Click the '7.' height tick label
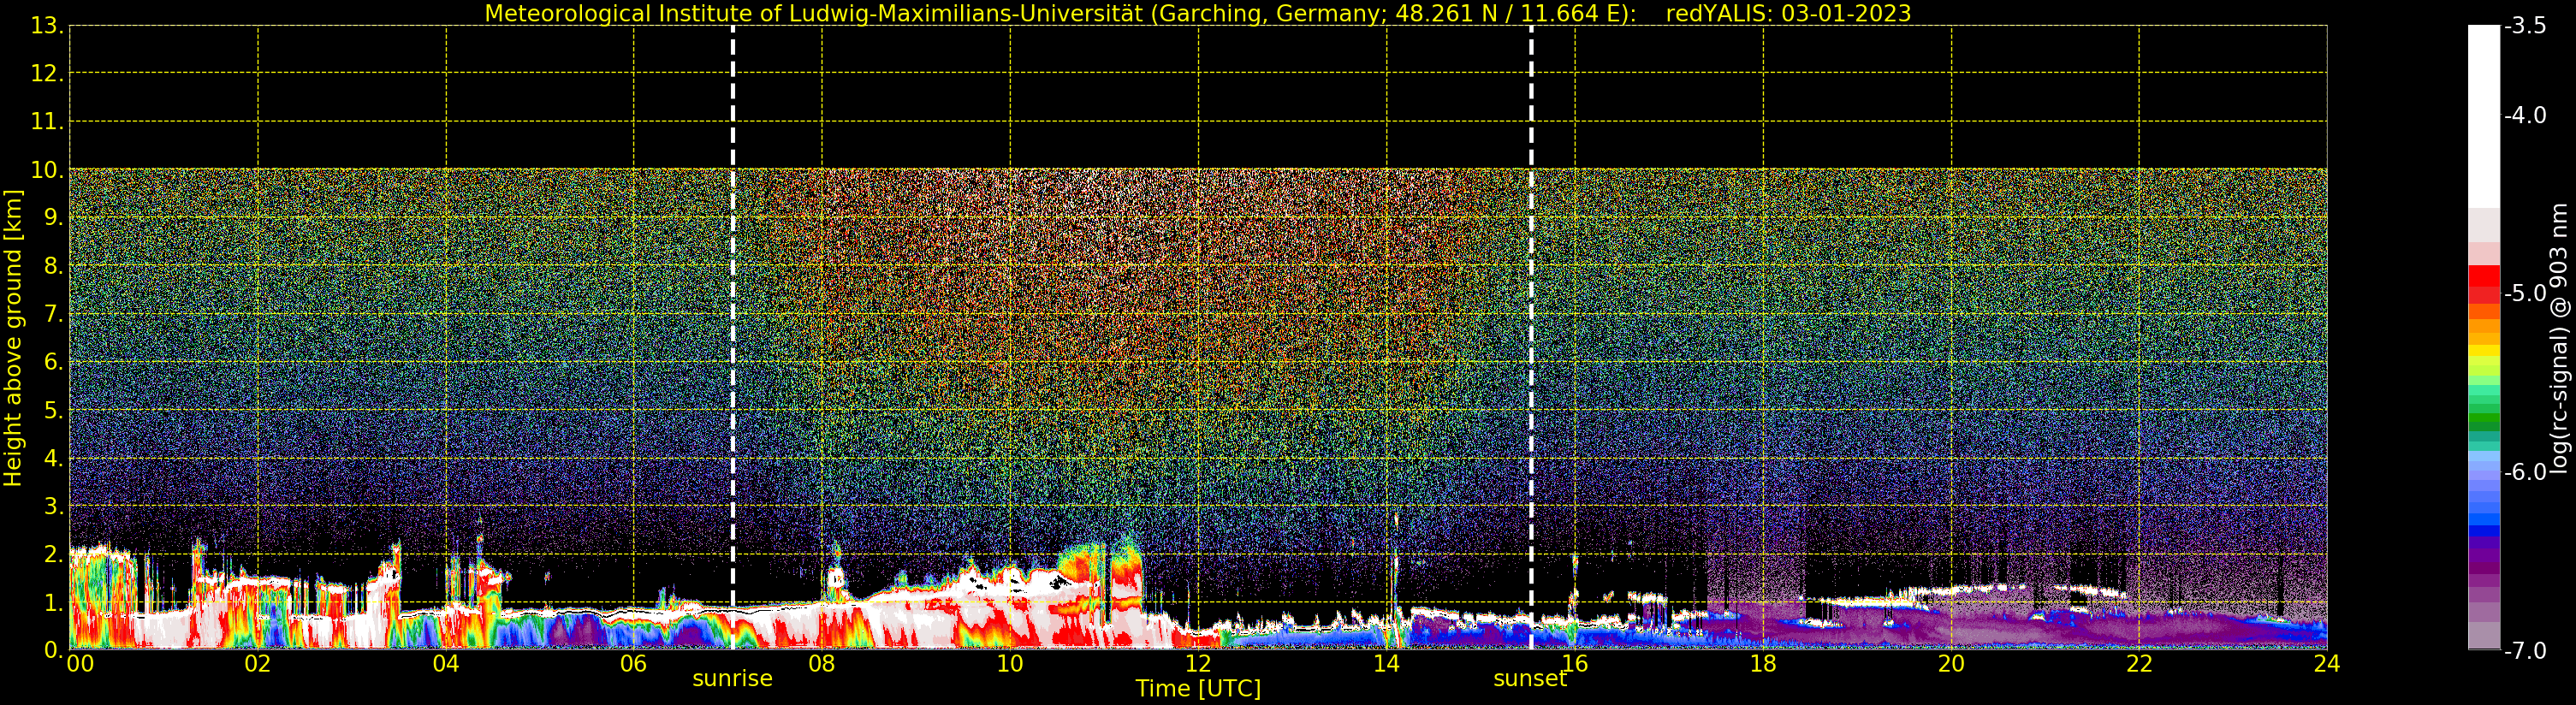Viewport: 2576px width, 705px height. (54, 314)
